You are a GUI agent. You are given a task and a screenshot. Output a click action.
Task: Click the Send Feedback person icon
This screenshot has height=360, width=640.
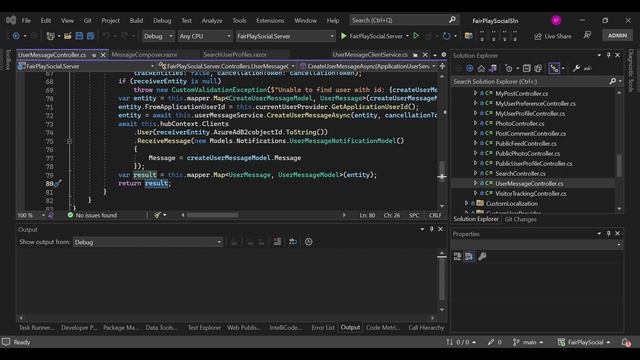point(587,36)
